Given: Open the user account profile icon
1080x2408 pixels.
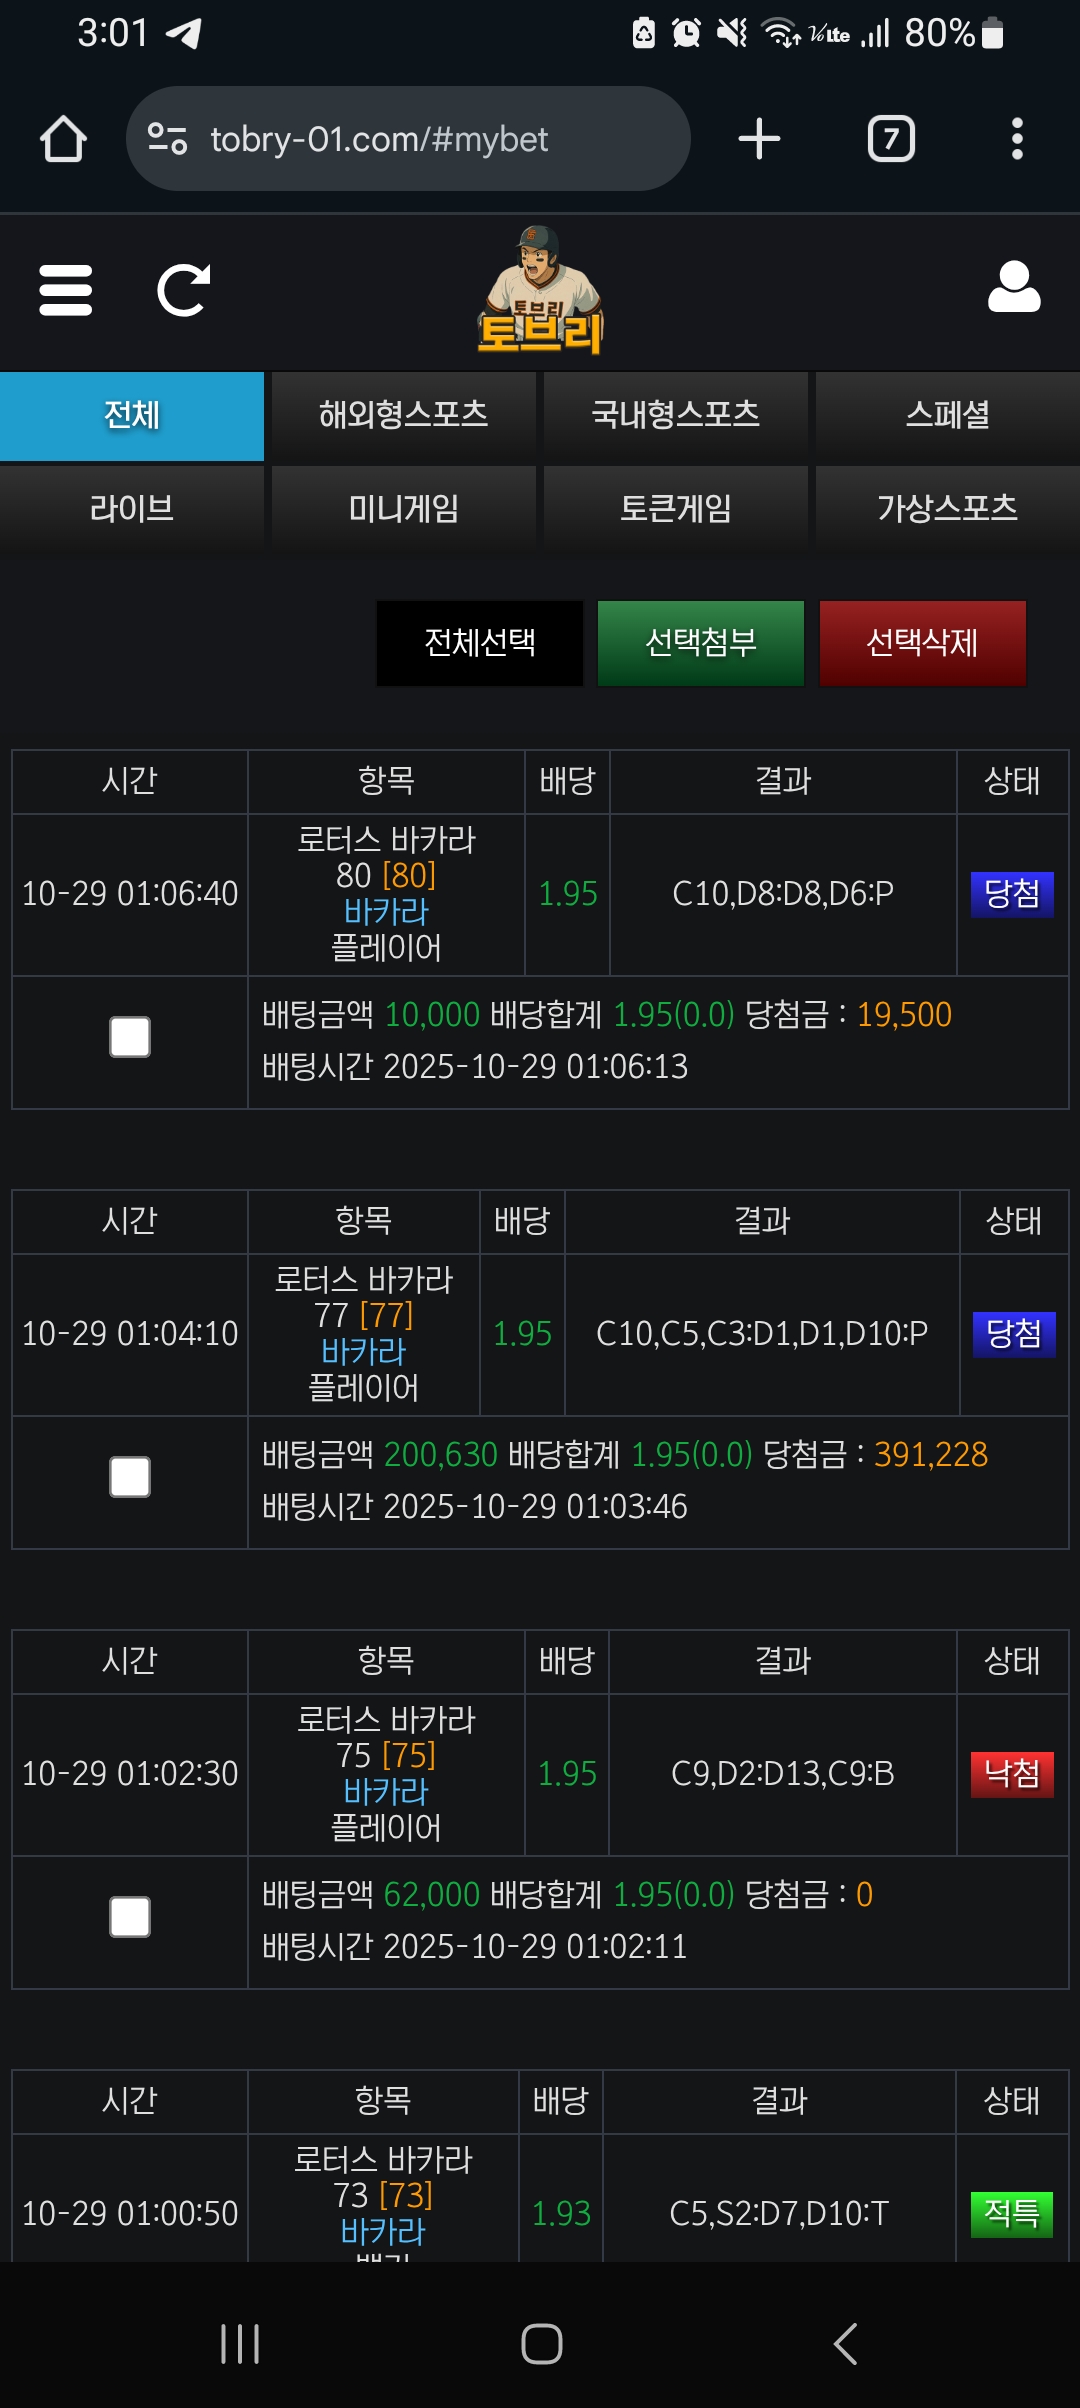Looking at the screenshot, I should (1014, 288).
